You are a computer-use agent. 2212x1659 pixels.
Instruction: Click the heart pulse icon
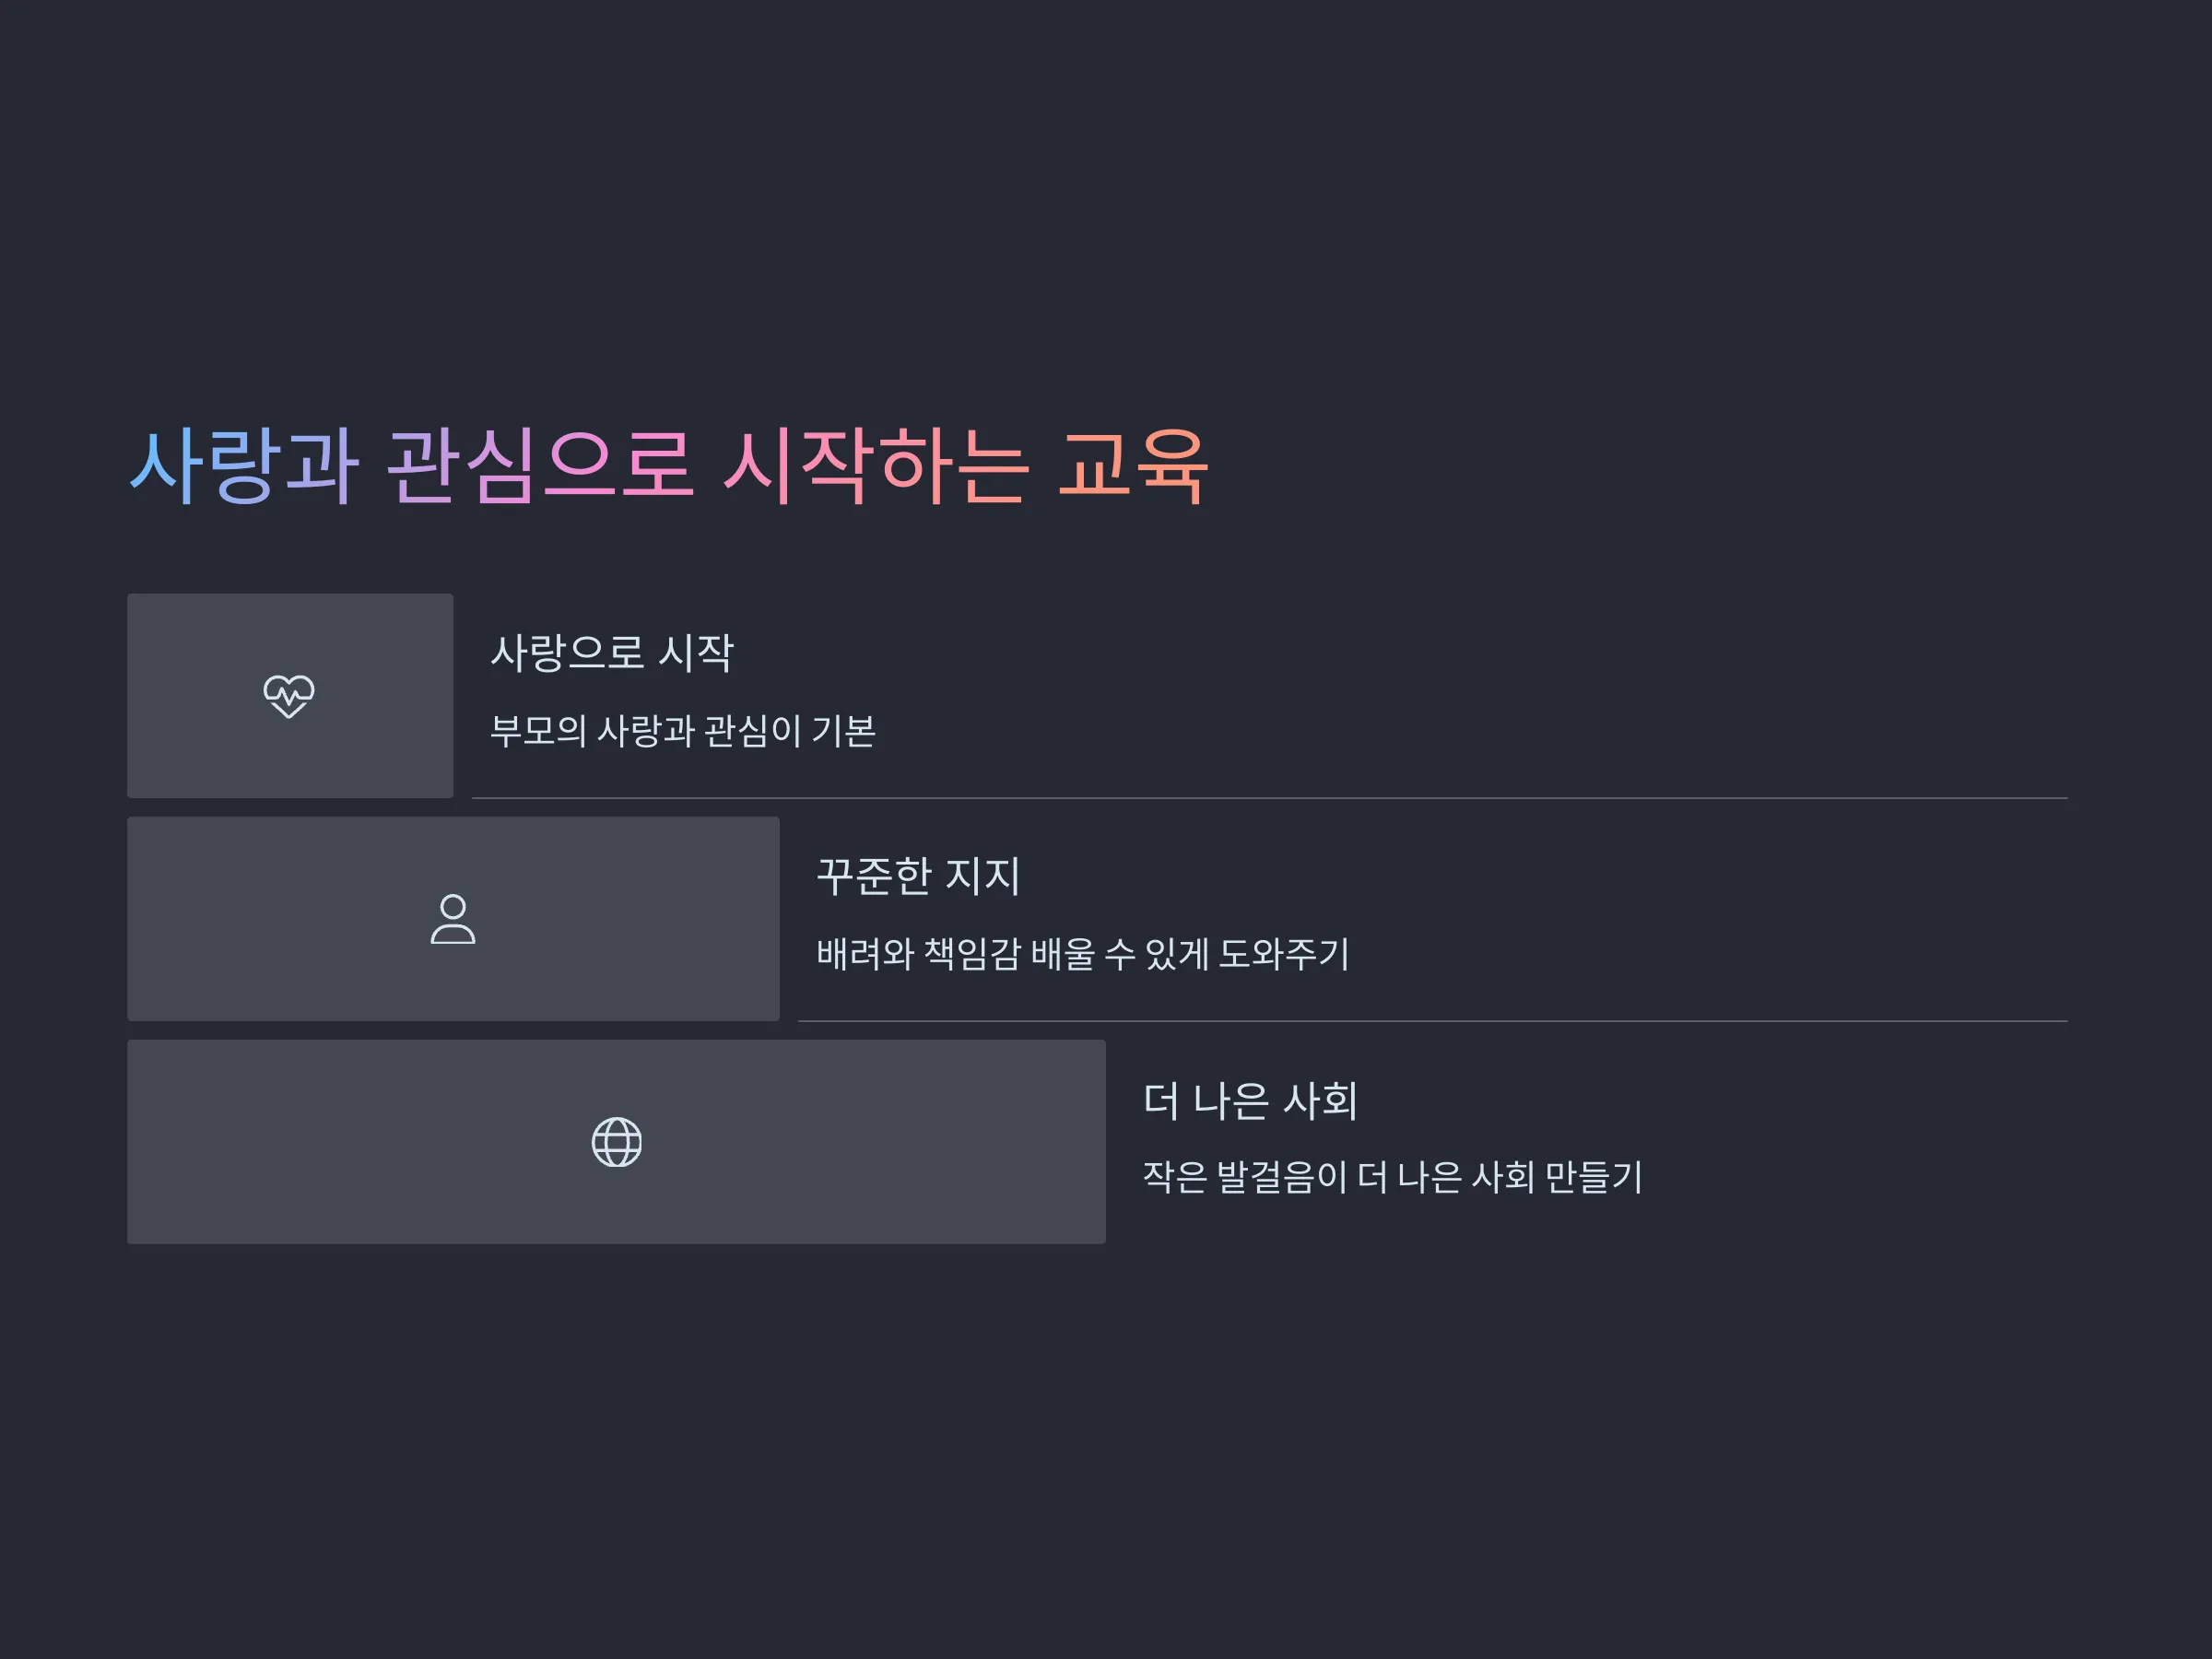tap(289, 696)
